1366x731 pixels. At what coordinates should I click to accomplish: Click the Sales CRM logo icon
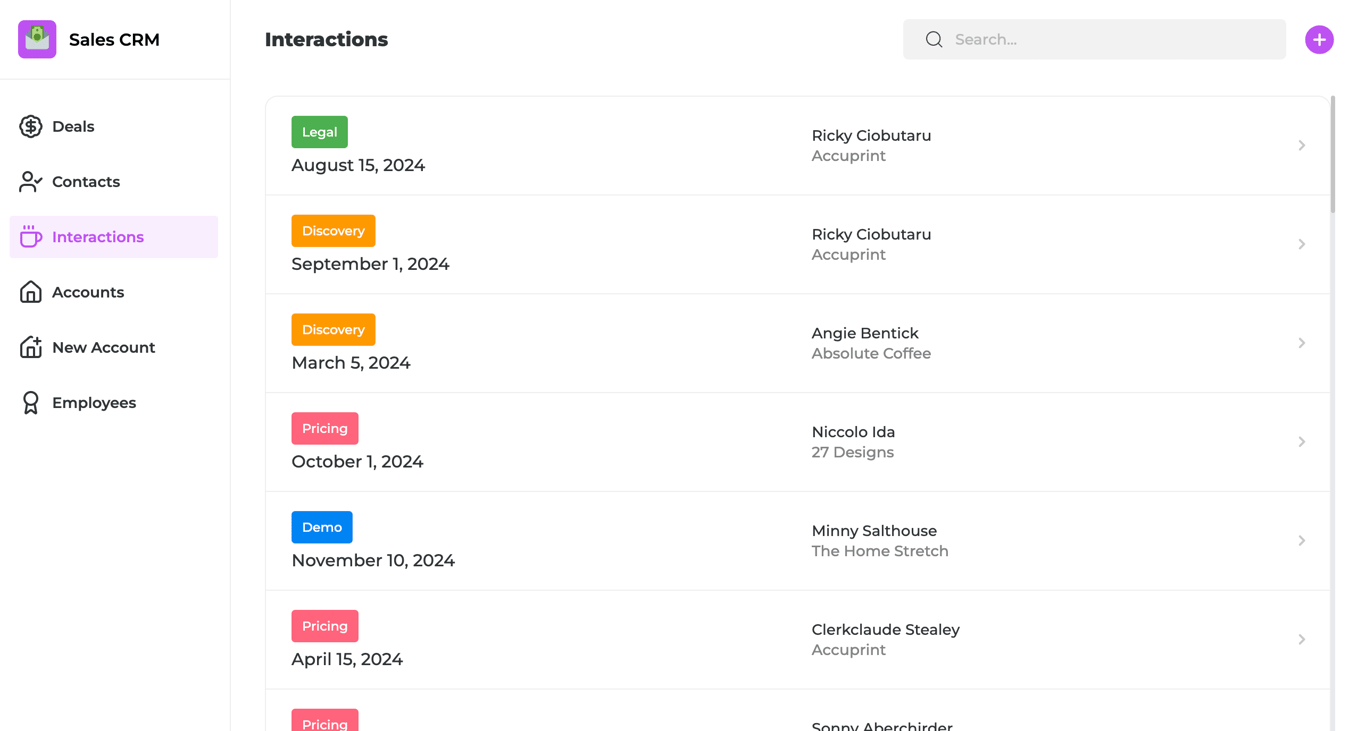click(37, 39)
